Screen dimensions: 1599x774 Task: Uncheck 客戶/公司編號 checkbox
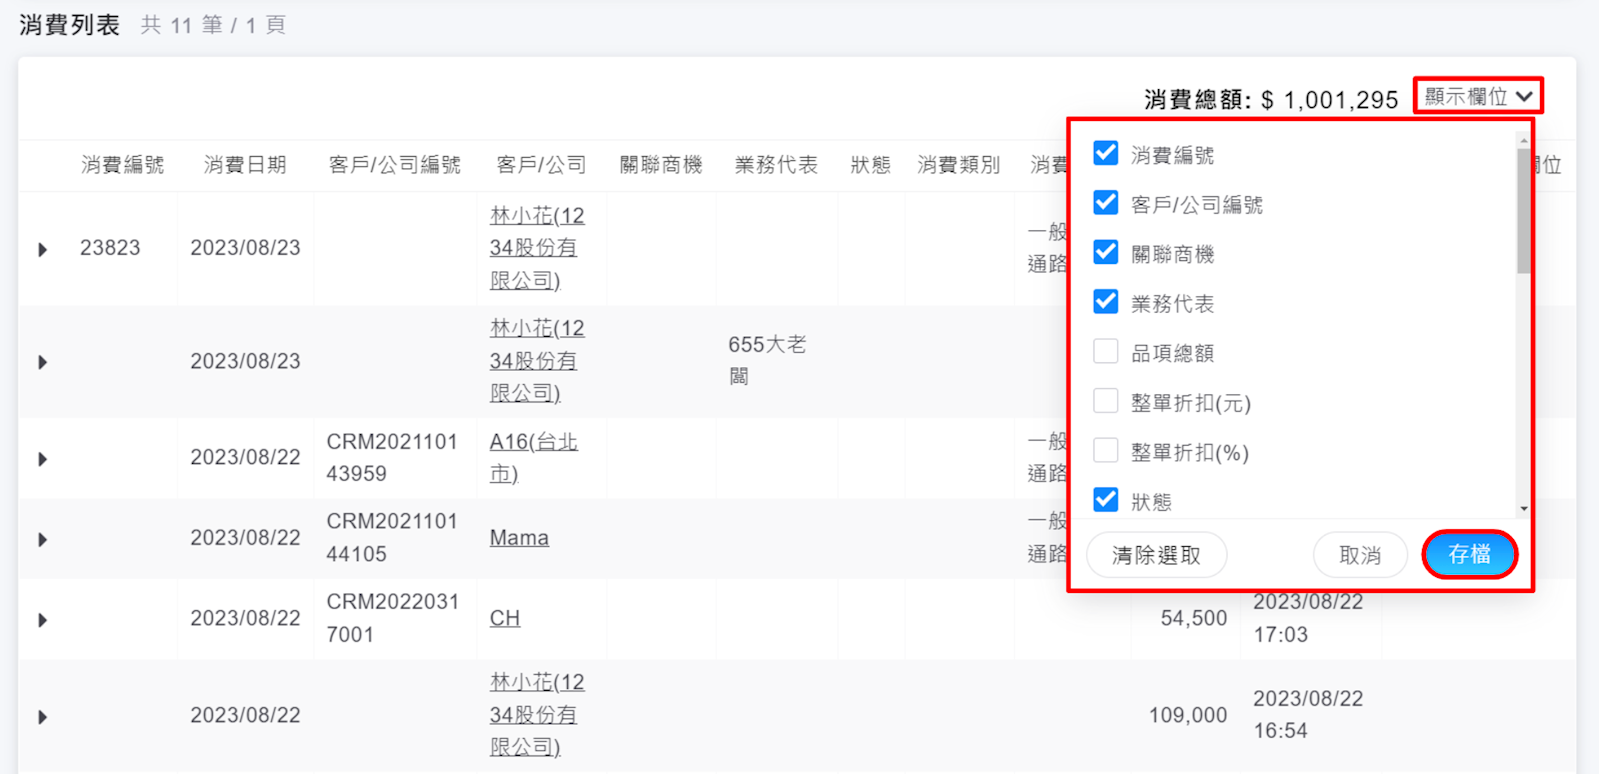1105,203
